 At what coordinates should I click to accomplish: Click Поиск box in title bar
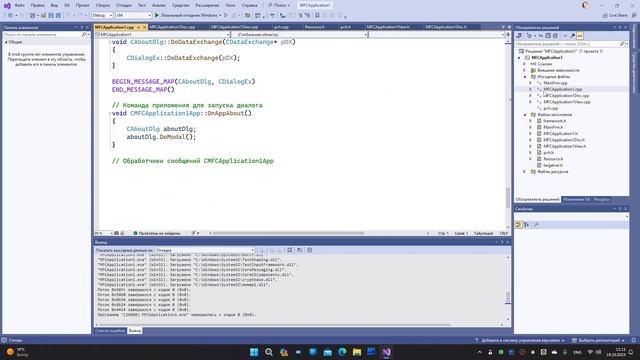(x=279, y=5)
